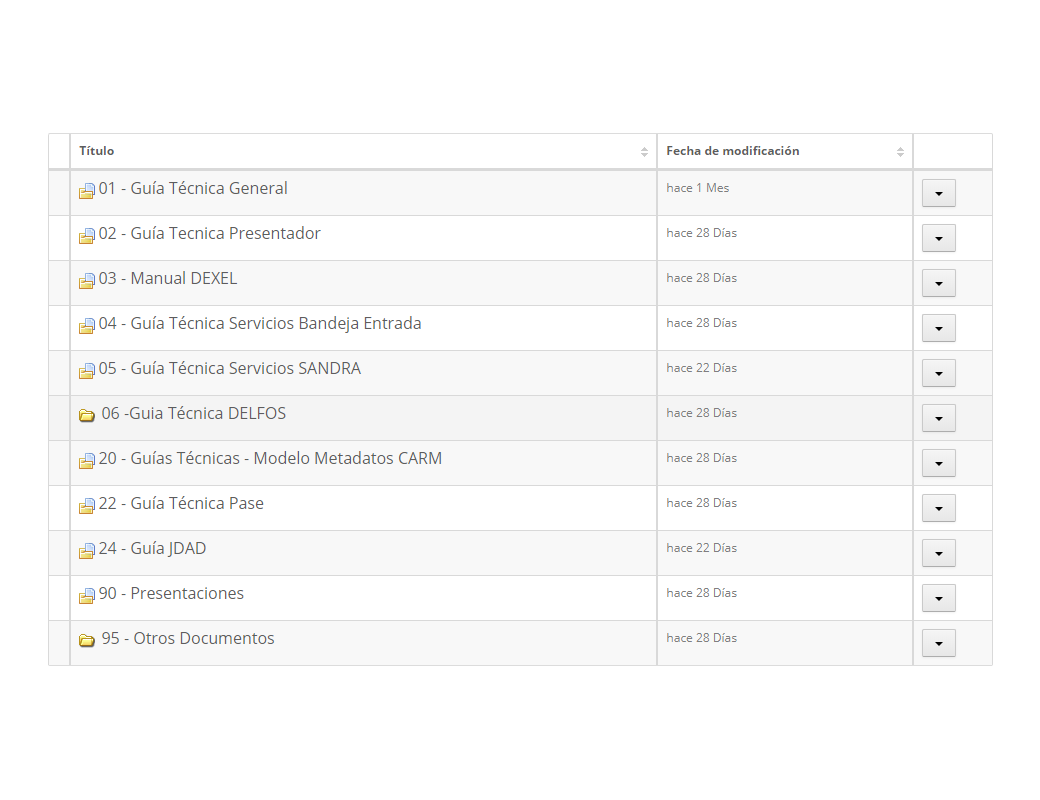The height and width of the screenshot is (800, 1040).
Task: Sort by Título using the column sort arrows
Action: (644, 152)
